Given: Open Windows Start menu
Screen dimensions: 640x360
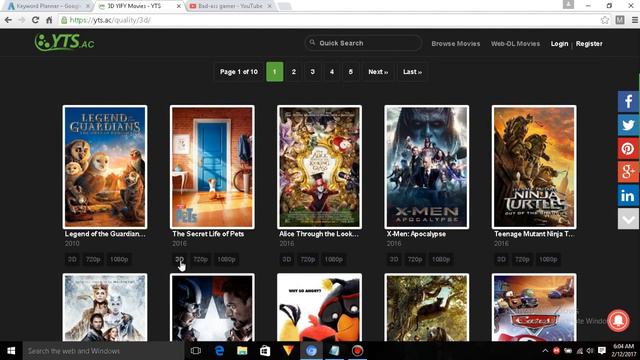Looking at the screenshot, I should pyautogui.click(x=11, y=351).
